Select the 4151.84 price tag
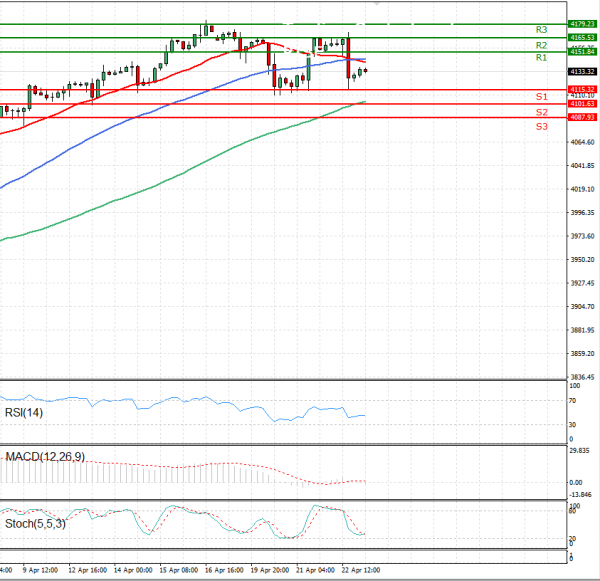600x581 pixels. 582,52
